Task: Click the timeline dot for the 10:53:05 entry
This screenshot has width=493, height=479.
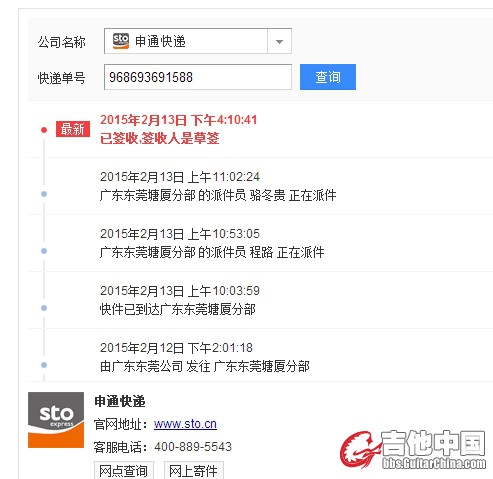Action: pos(44,251)
